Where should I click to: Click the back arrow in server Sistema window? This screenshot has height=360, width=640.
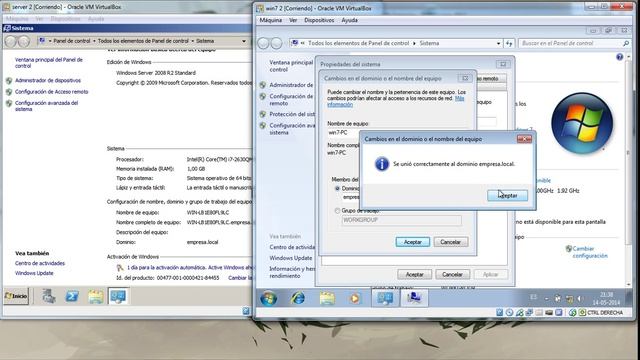coord(11,41)
